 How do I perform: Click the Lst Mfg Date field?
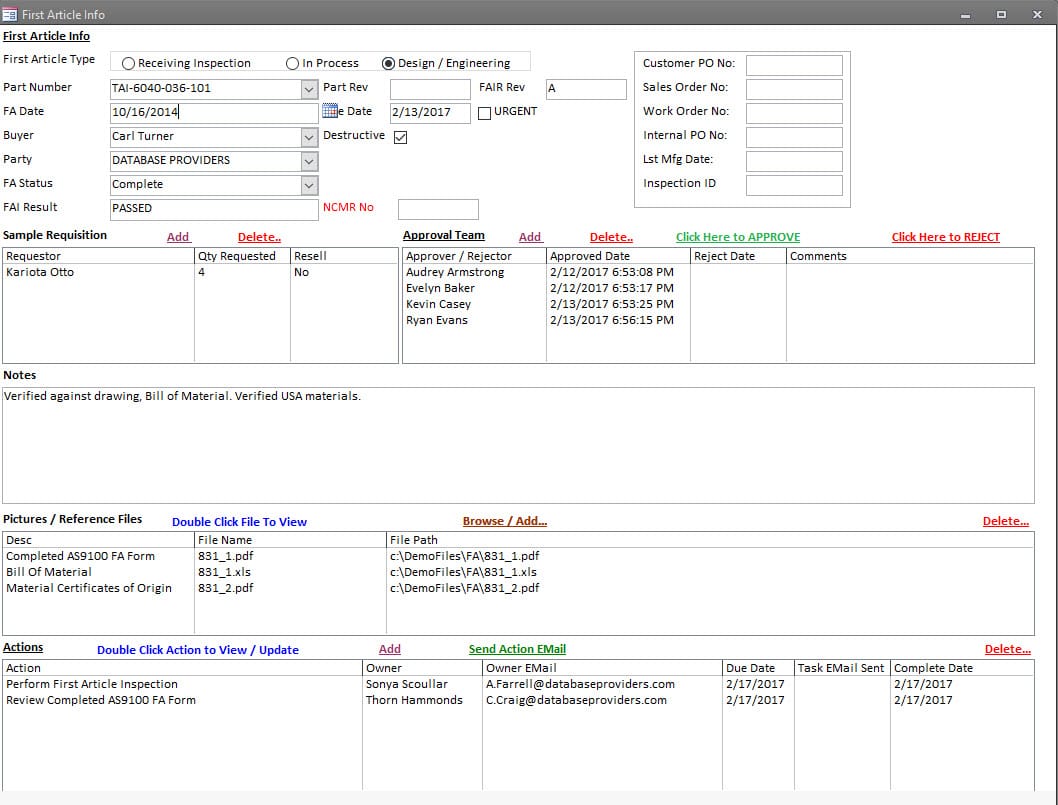794,161
